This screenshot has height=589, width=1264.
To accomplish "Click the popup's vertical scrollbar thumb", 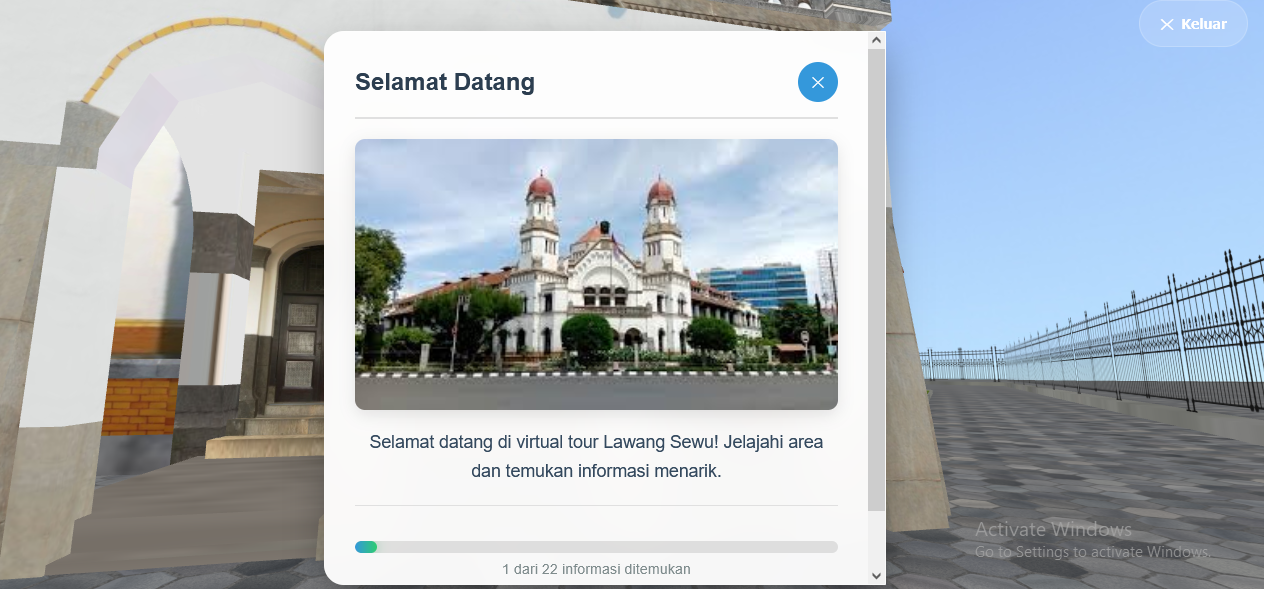I will tap(876, 280).
